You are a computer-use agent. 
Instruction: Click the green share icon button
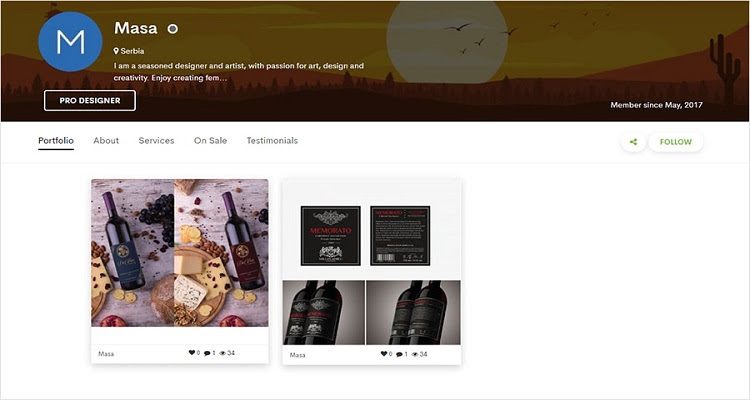(633, 142)
